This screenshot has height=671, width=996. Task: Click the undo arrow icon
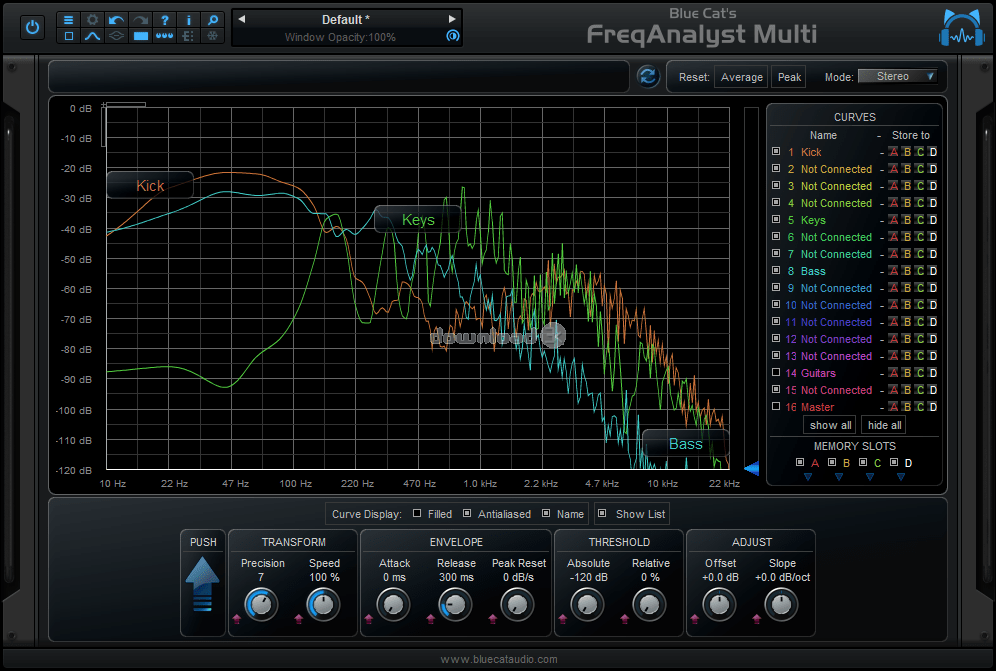[116, 20]
